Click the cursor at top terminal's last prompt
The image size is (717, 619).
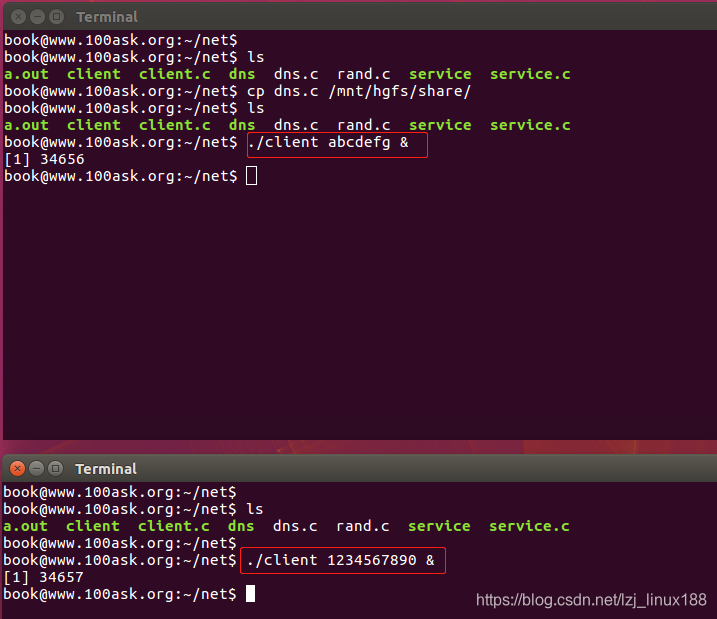tap(251, 176)
